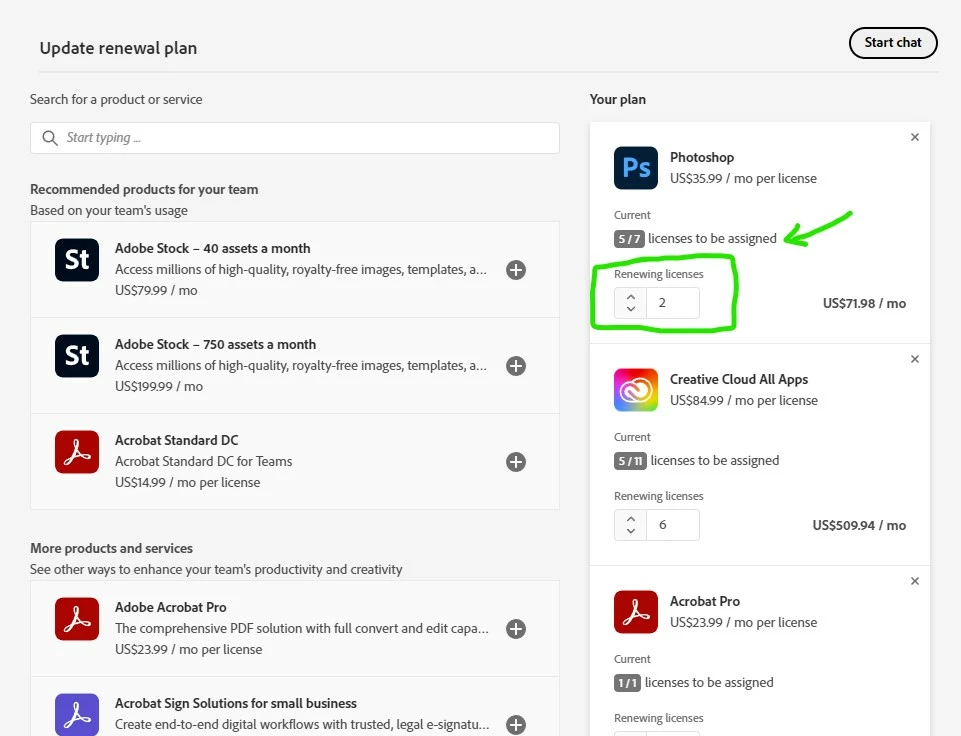The width and height of the screenshot is (961, 736).
Task: Open the Start chat button
Action: click(892, 43)
